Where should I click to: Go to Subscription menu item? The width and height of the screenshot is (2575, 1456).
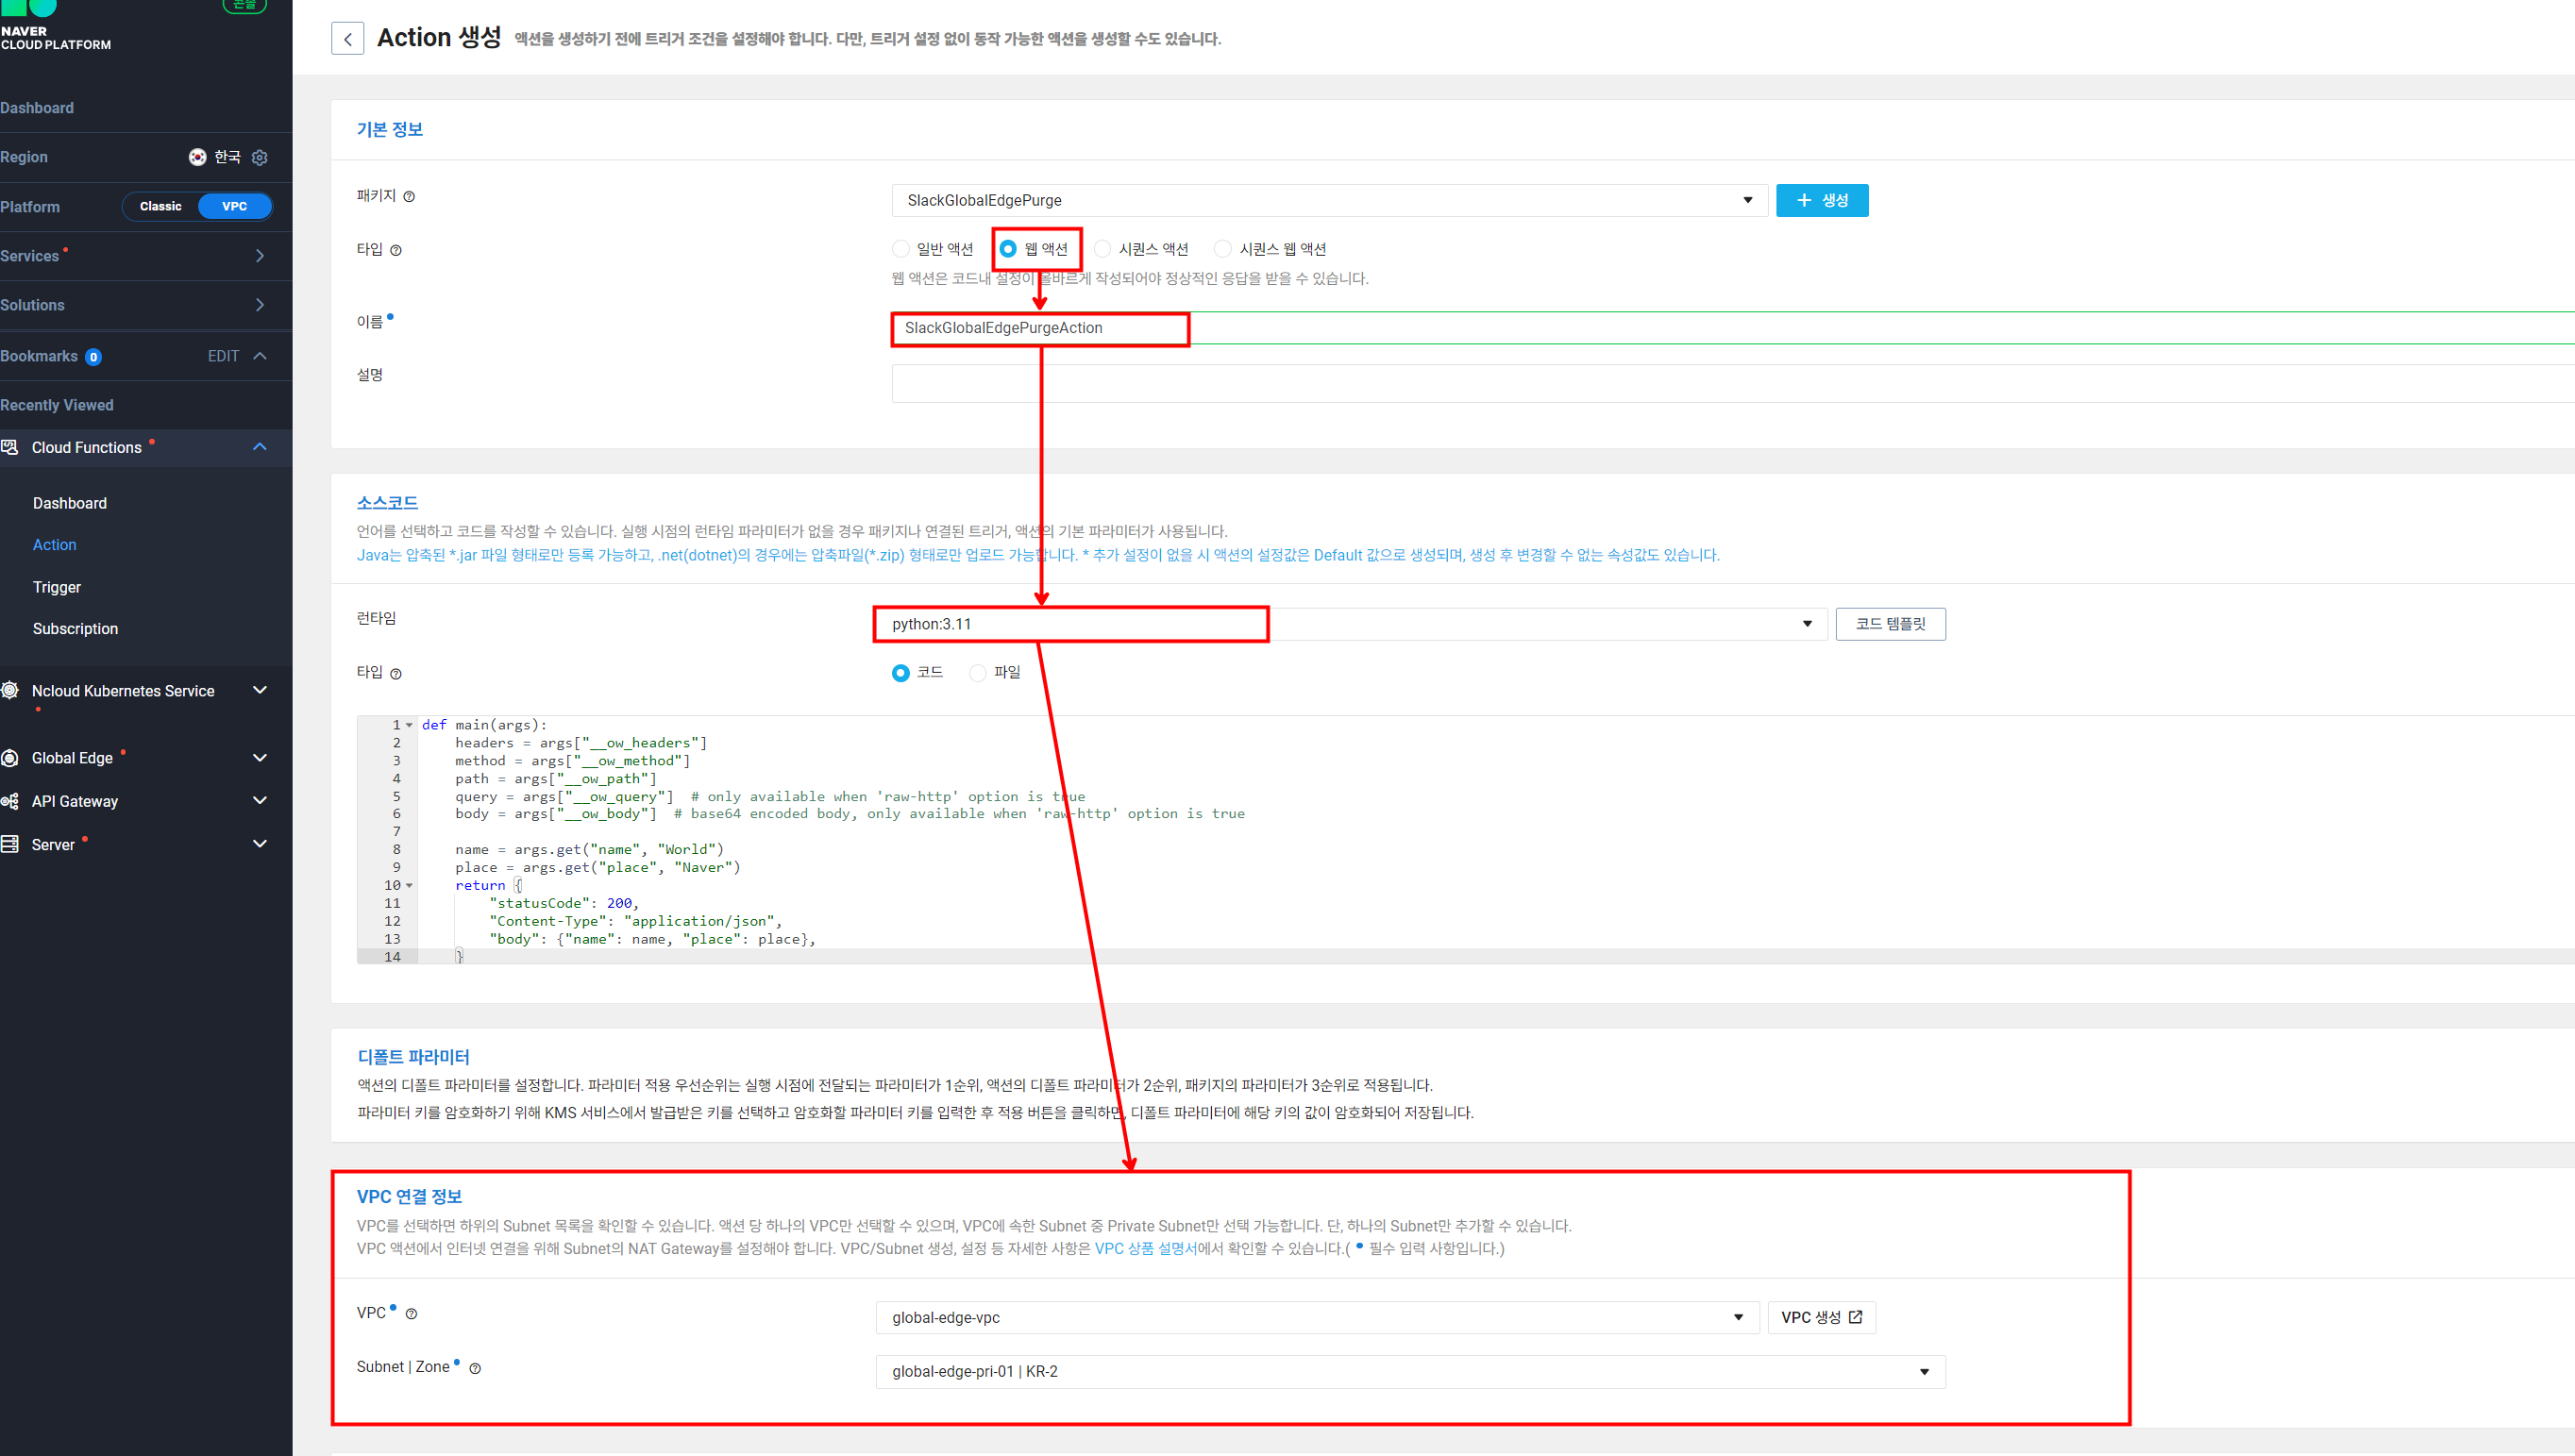(x=75, y=629)
